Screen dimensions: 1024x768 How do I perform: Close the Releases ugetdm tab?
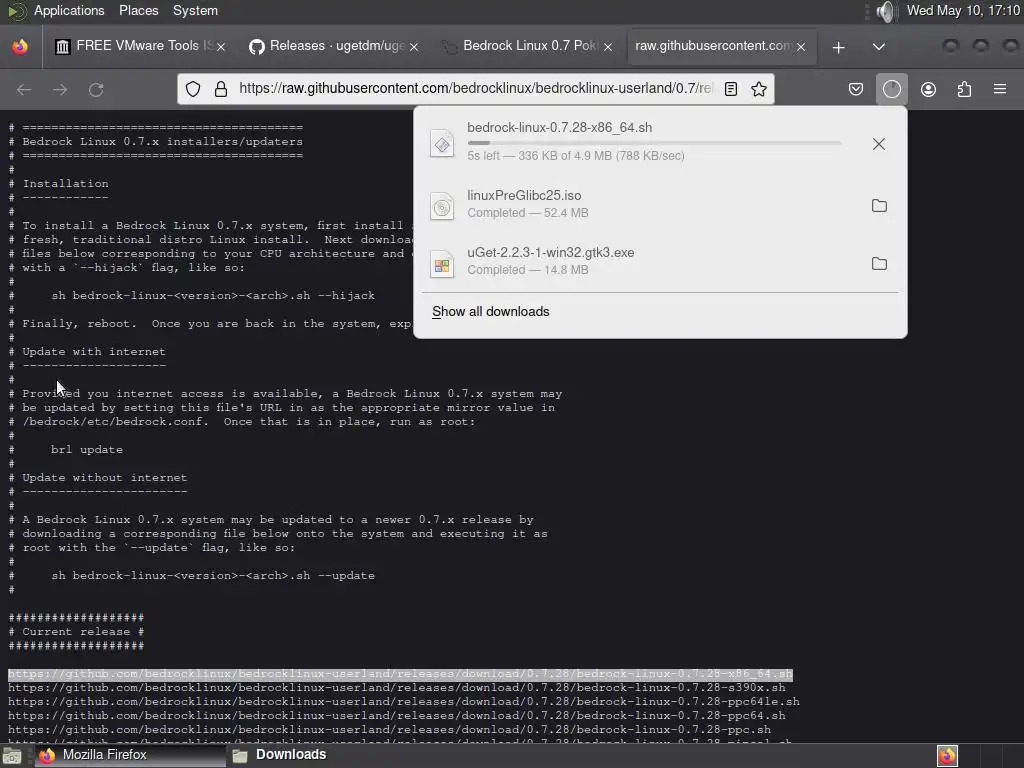[414, 47]
